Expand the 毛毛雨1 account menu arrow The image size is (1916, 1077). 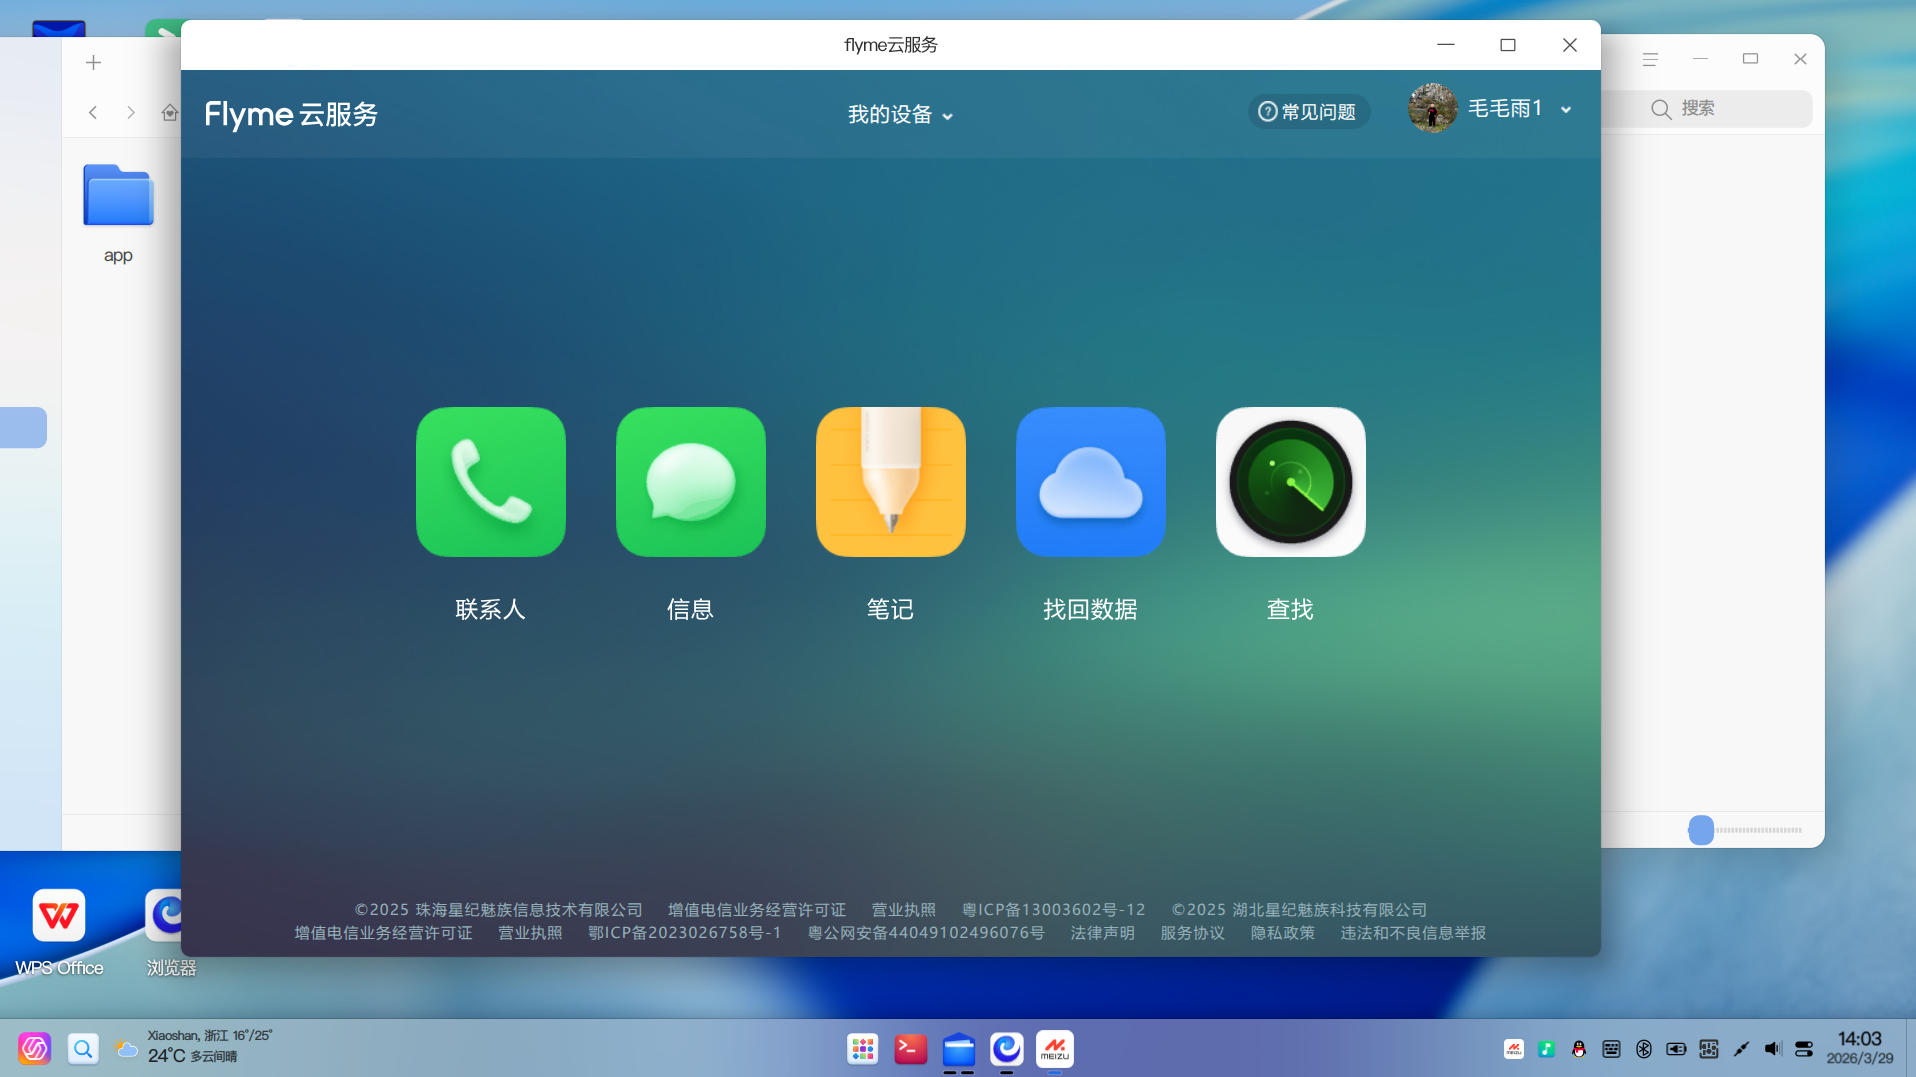click(1566, 110)
